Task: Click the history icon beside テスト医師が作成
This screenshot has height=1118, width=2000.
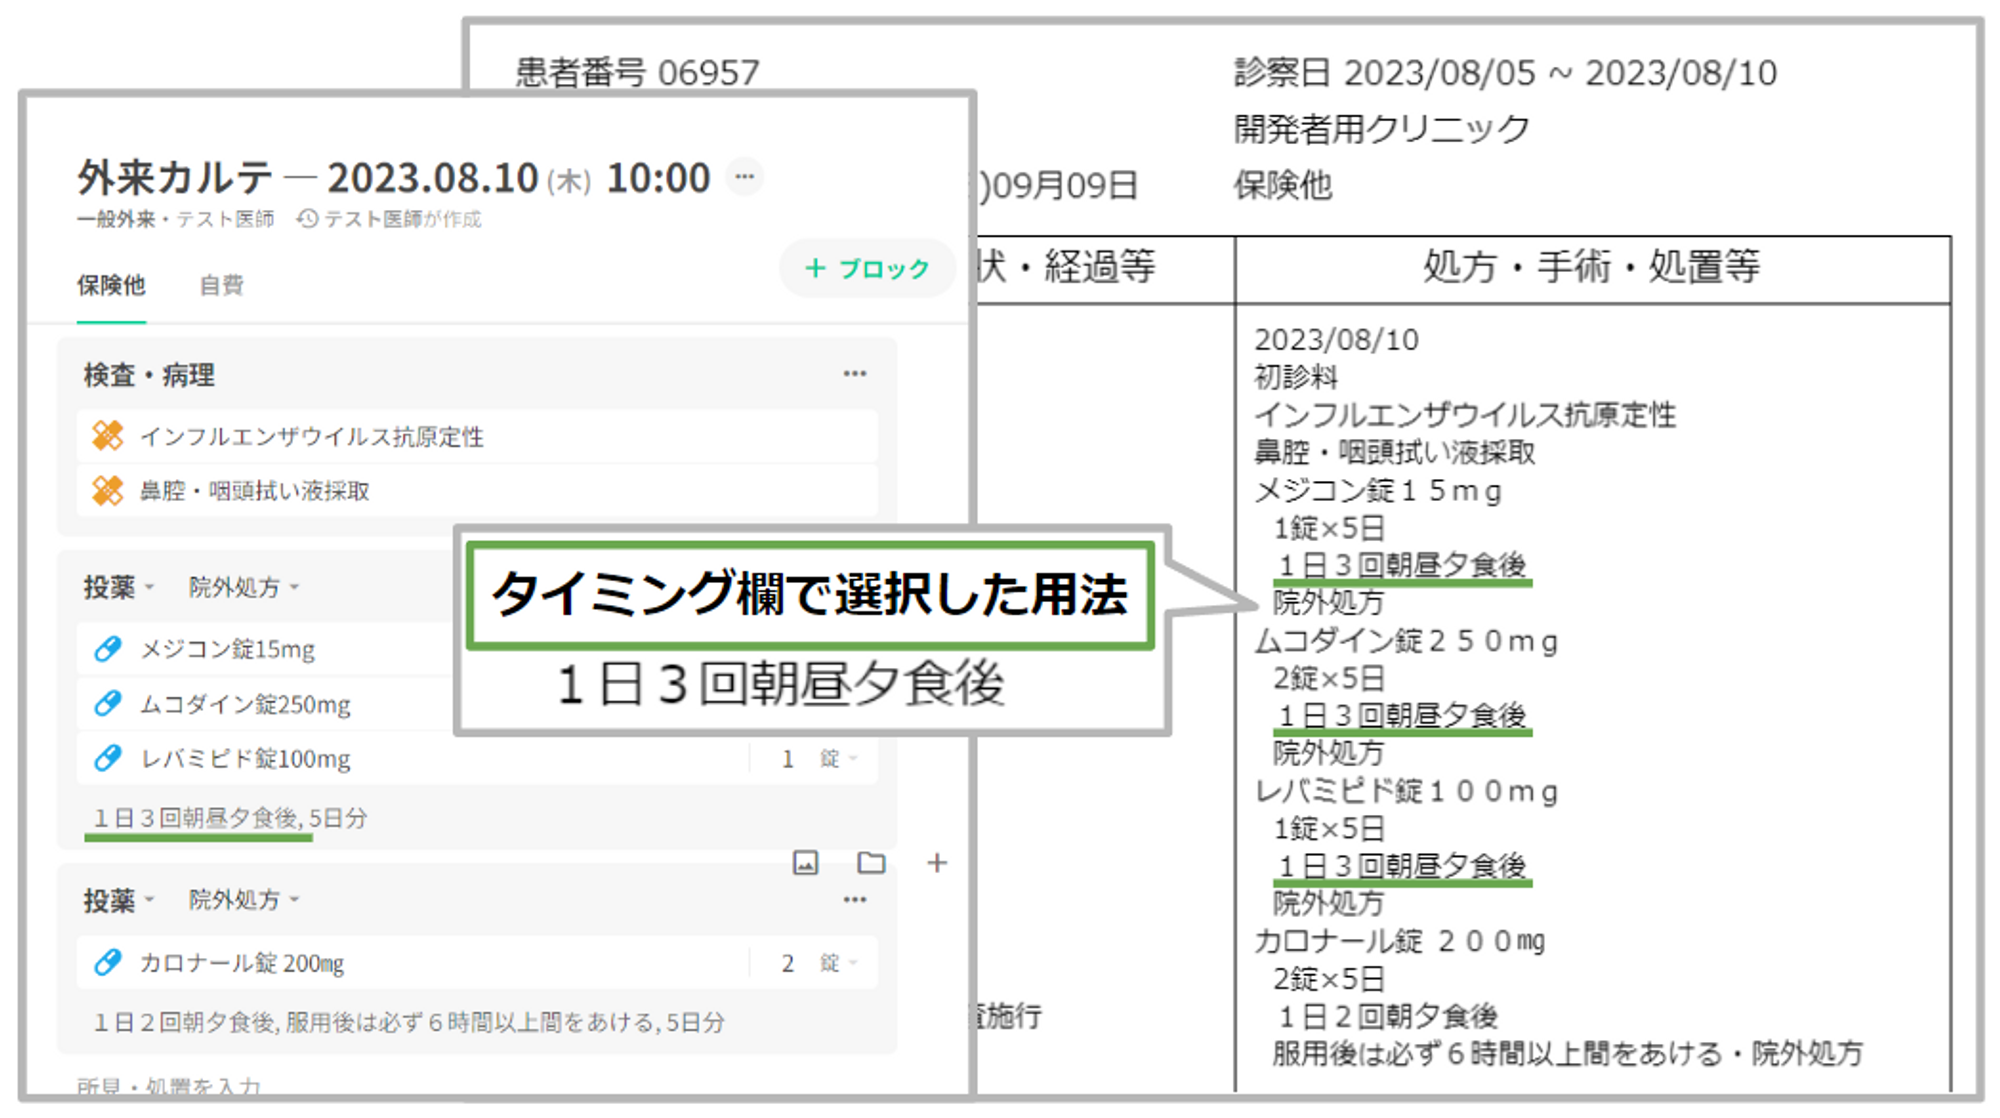Action: click(x=307, y=219)
